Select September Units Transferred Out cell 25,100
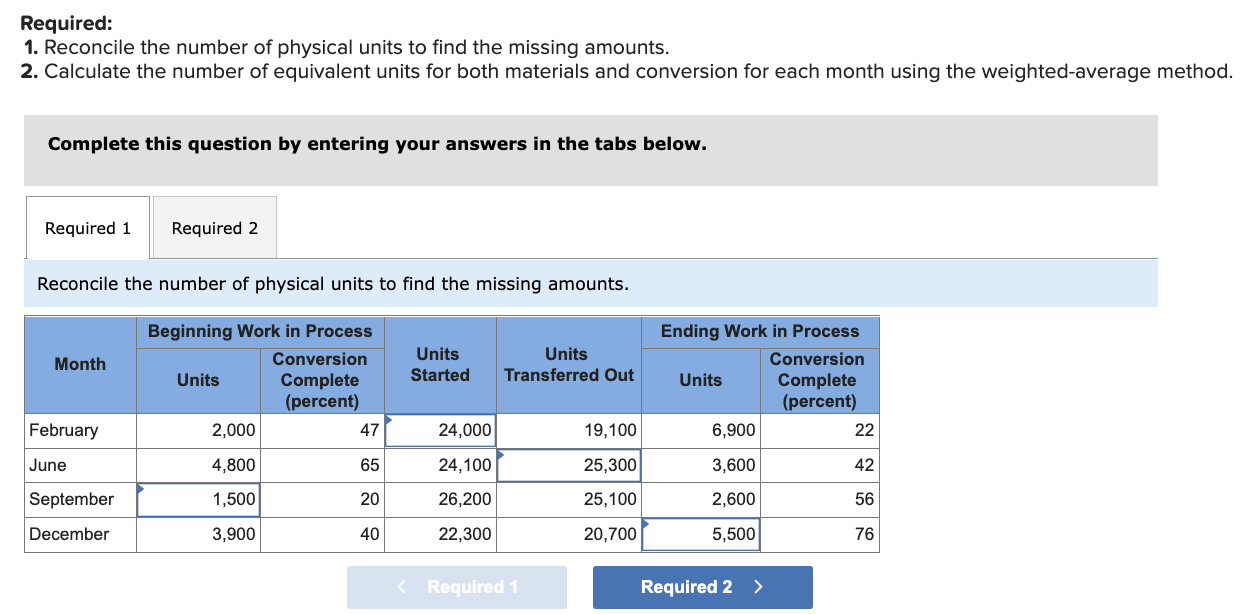The image size is (1256, 614). 568,499
